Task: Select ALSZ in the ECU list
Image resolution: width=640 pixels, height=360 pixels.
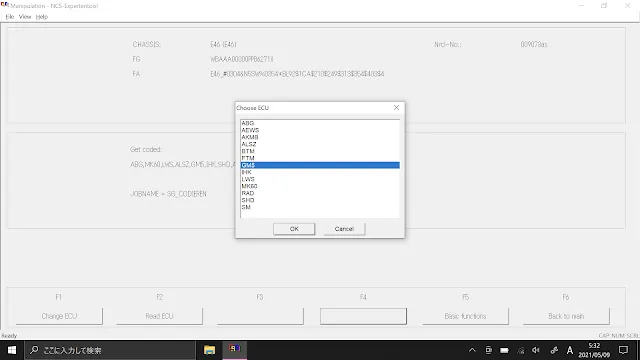Action: pyautogui.click(x=320, y=144)
